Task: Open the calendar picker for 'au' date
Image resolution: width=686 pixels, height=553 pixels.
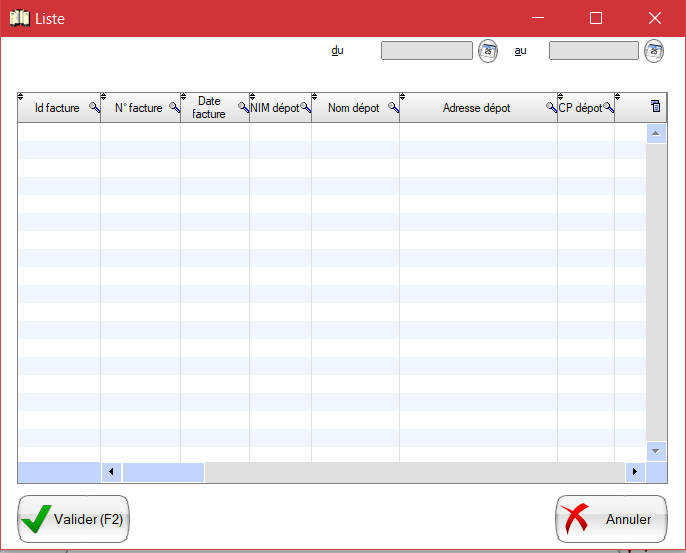Action: point(654,50)
